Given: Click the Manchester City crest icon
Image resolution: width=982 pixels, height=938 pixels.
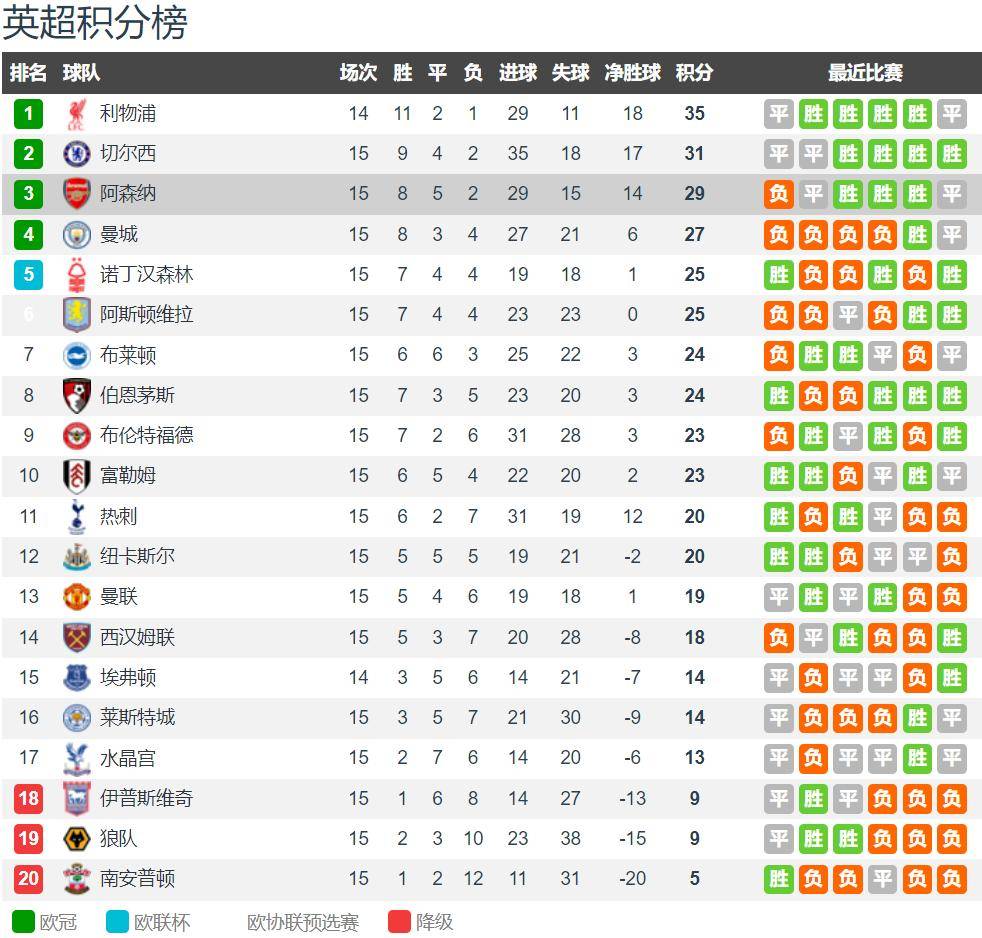Looking at the screenshot, I should [77, 235].
